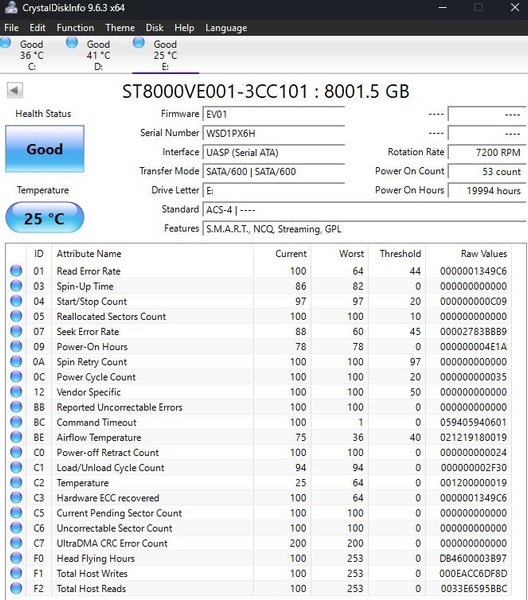The width and height of the screenshot is (528, 600).
Task: Click the Firmware field EV01
Action: click(274, 114)
